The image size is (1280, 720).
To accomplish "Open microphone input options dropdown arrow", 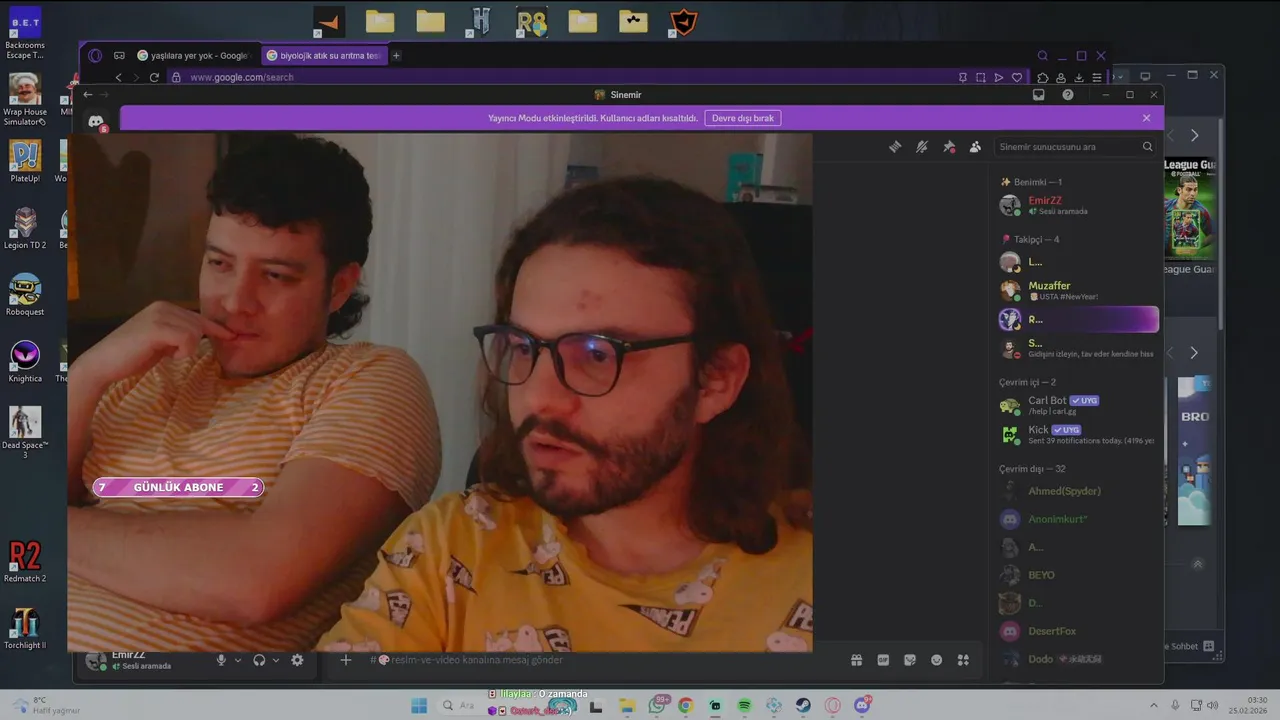I will point(238,660).
